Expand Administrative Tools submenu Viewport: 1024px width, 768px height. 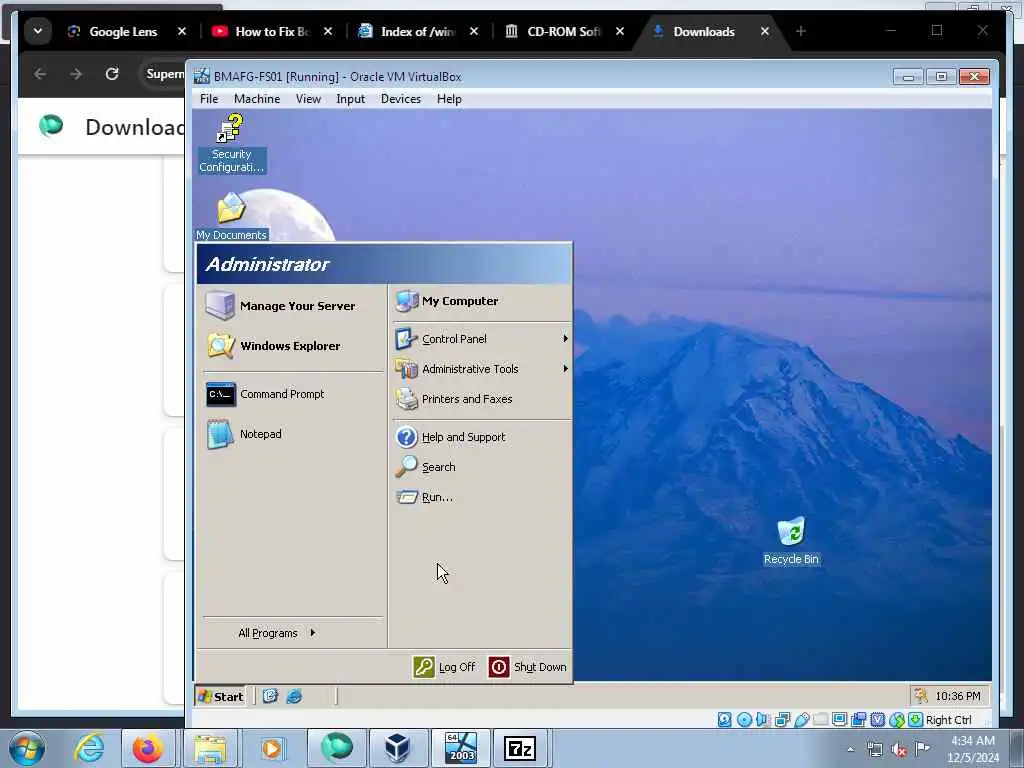(x=482, y=369)
